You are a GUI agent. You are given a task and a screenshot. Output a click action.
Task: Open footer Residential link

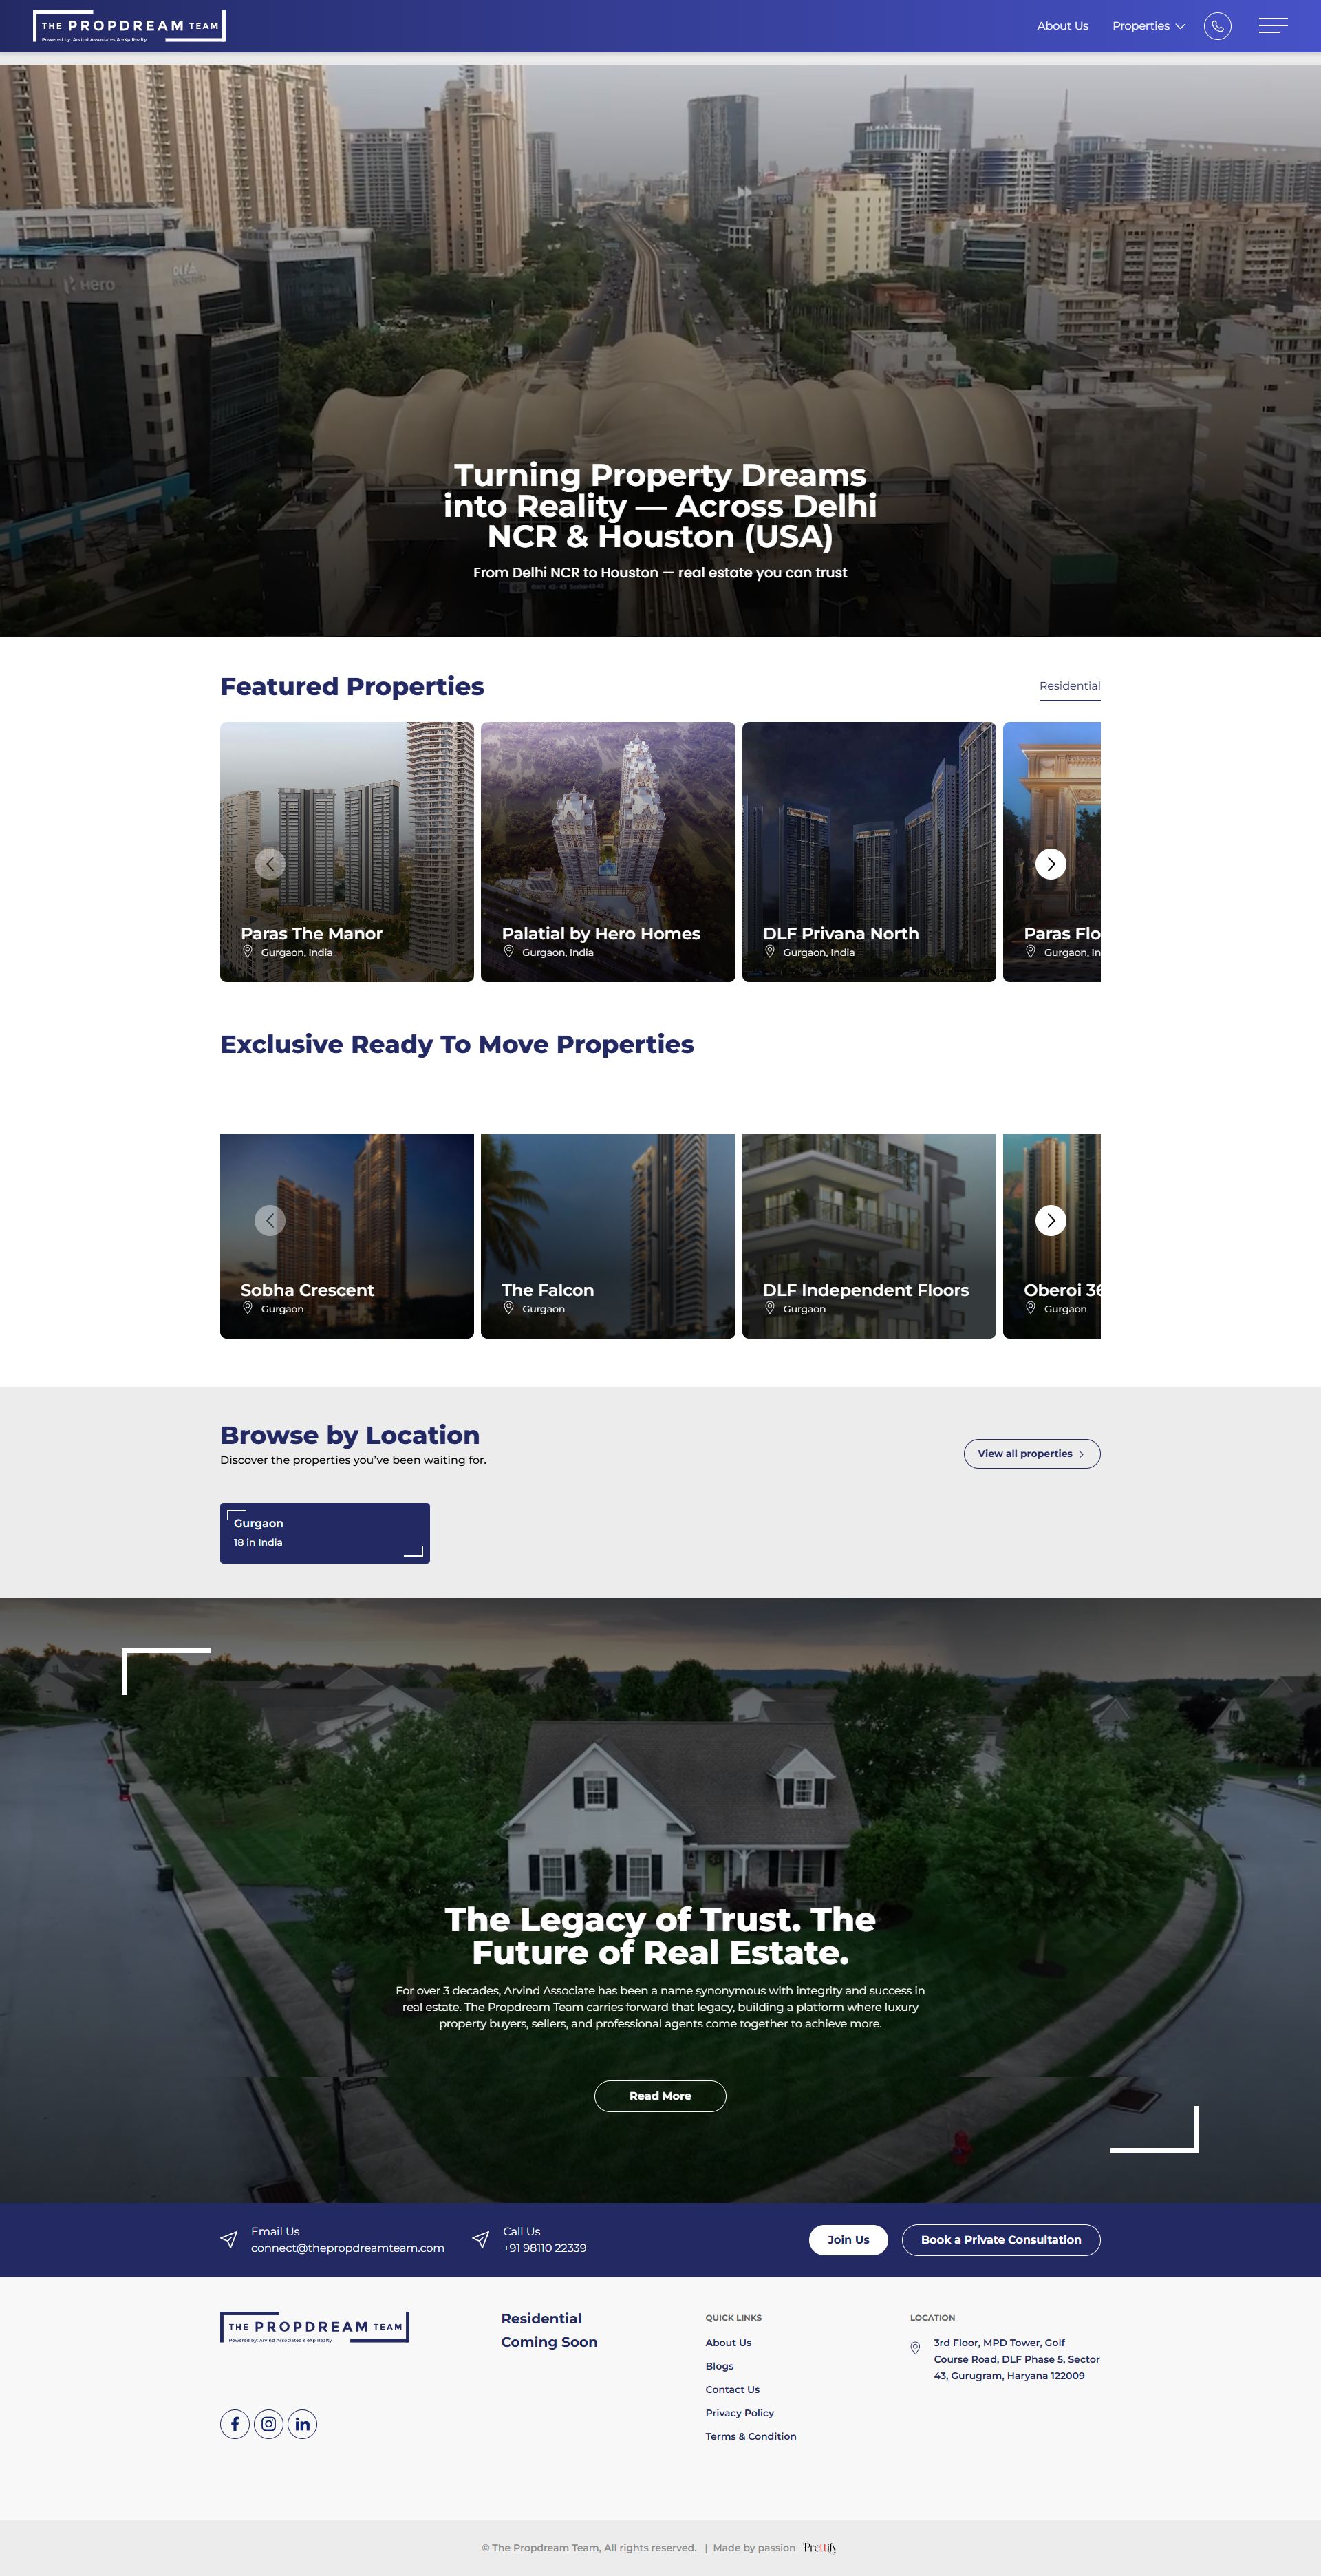point(541,2319)
